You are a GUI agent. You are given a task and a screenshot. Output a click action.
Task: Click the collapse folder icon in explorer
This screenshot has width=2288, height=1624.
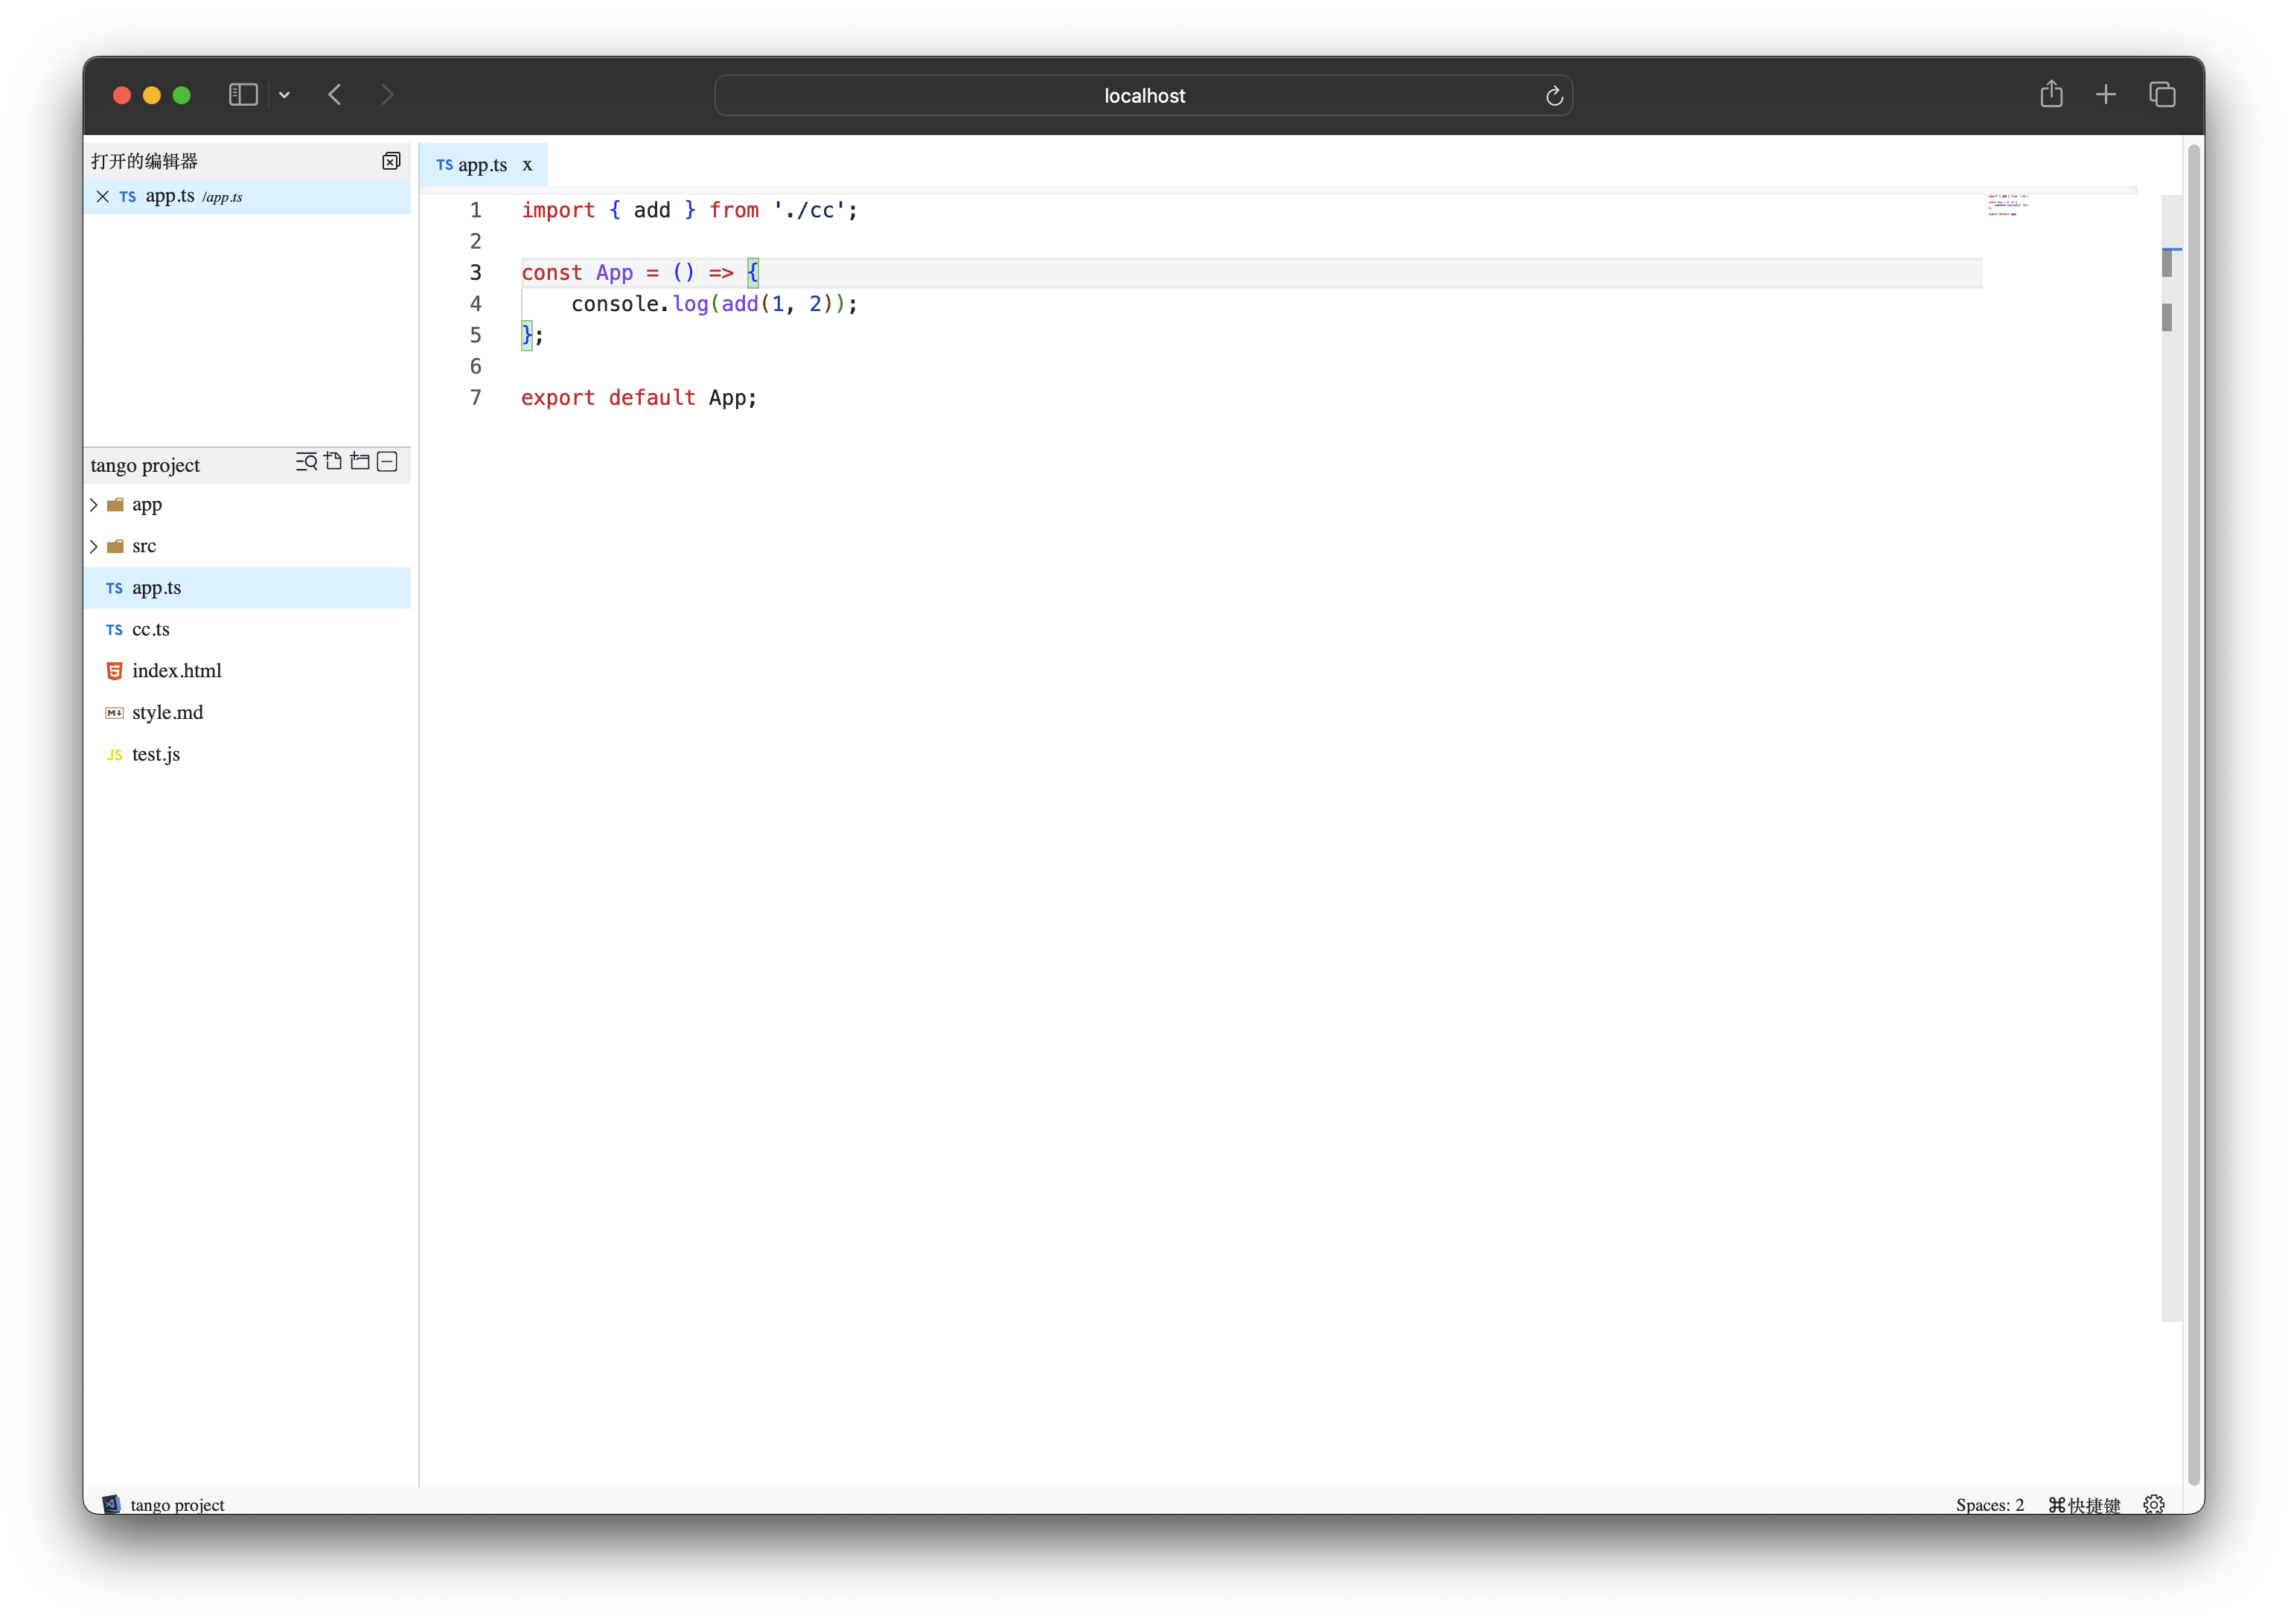click(390, 462)
